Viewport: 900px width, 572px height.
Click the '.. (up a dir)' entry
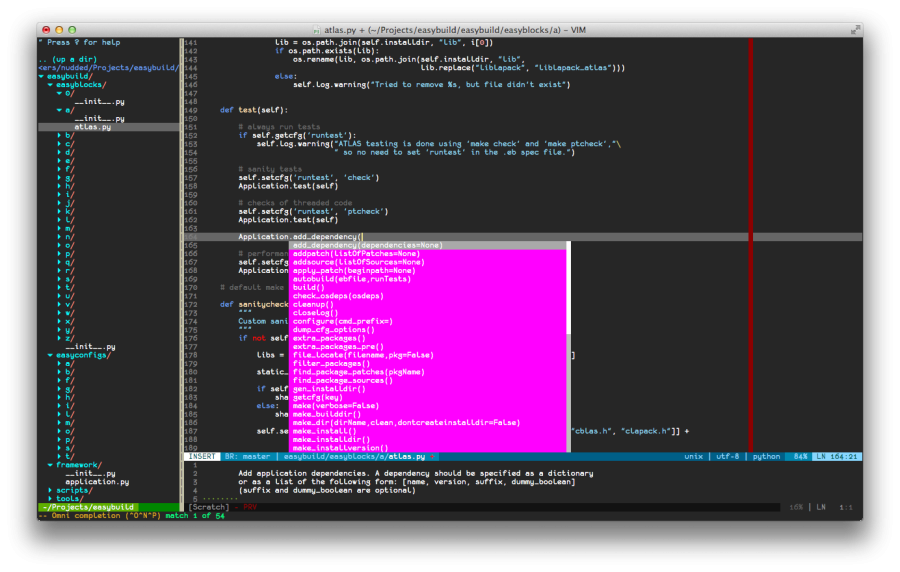click(x=66, y=59)
